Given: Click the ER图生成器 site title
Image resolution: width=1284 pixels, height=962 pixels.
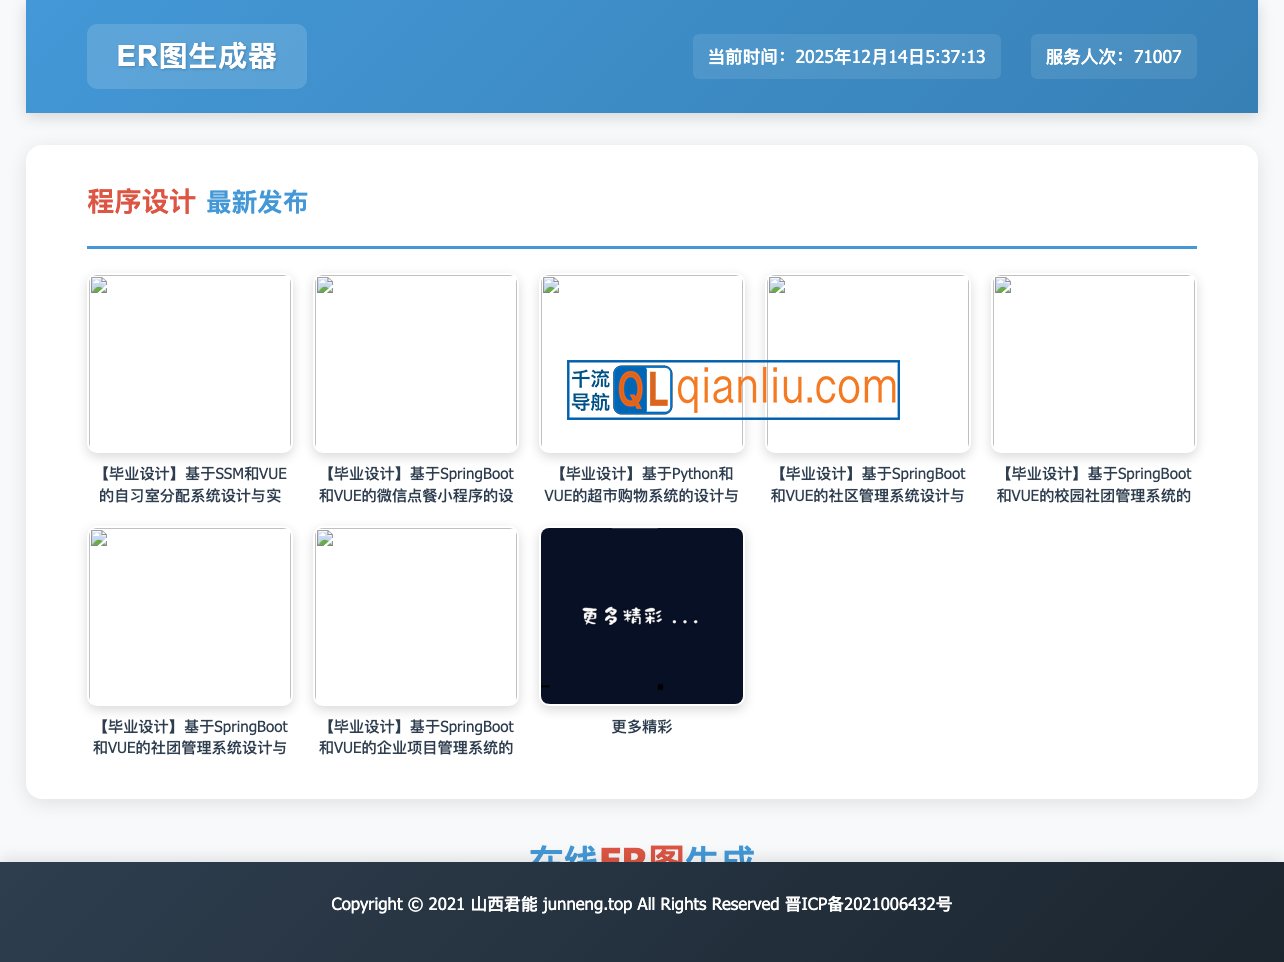Looking at the screenshot, I should (x=196, y=56).
